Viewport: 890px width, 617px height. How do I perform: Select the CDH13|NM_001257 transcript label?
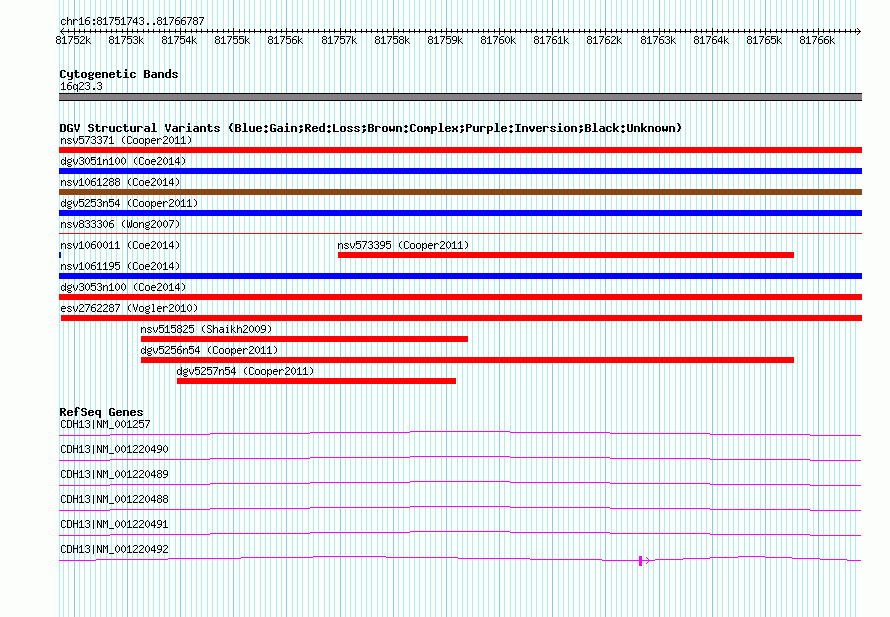tap(105, 424)
